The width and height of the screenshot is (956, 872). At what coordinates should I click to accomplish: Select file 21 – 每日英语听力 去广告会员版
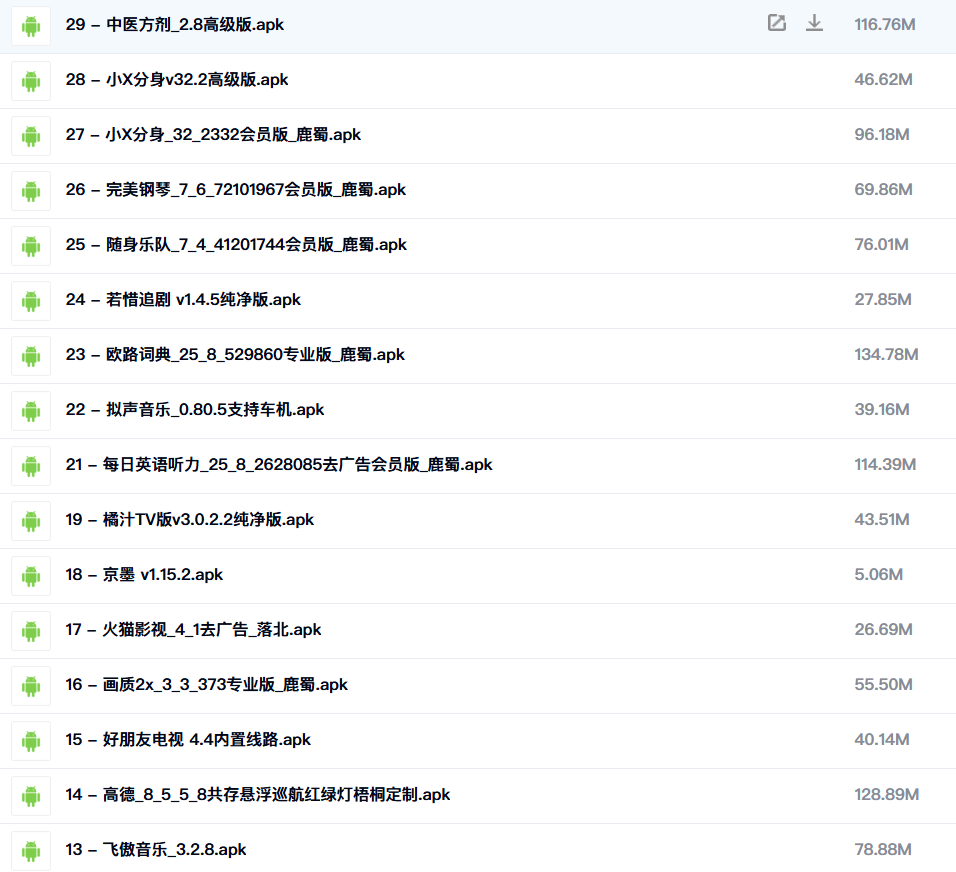[x=279, y=464]
